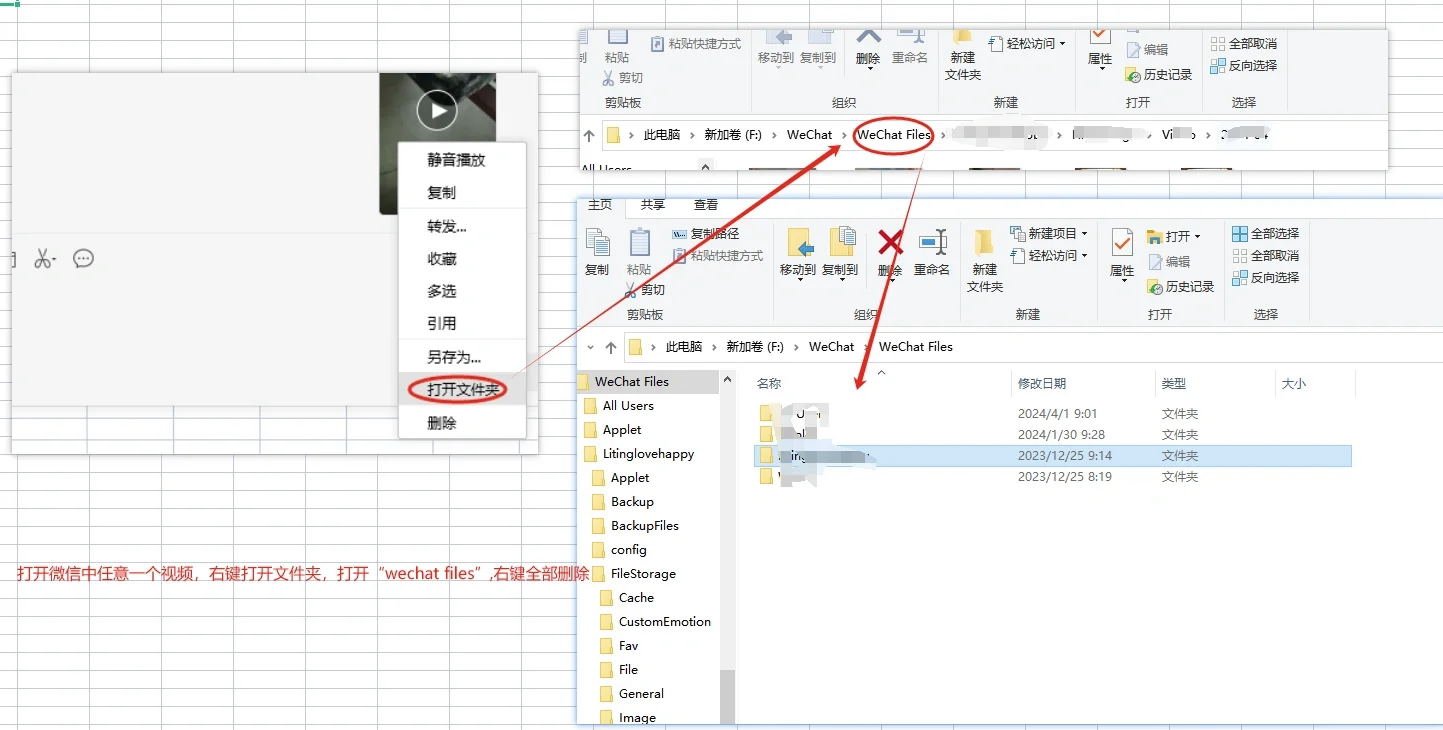Click WeChat breadcrumb in lower explorer
Screen dimensions: 1443x730
[x=832, y=347]
